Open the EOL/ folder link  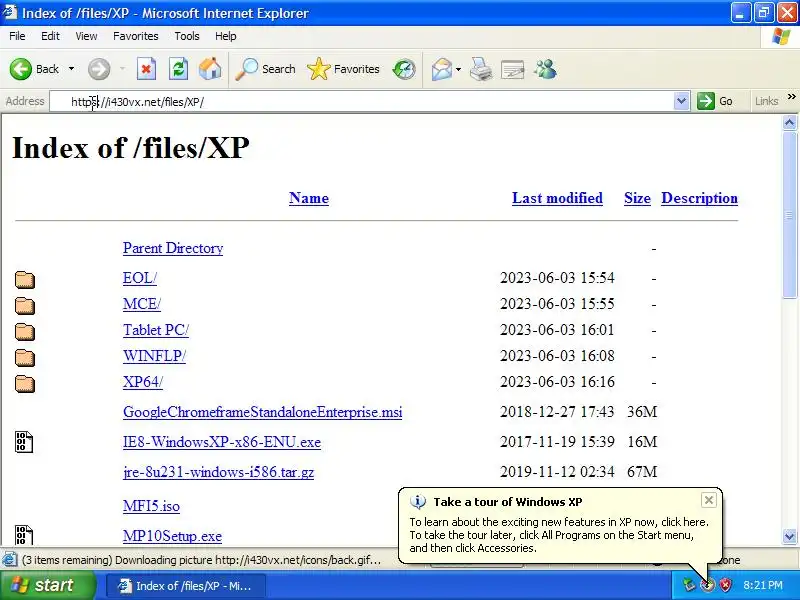(x=140, y=278)
